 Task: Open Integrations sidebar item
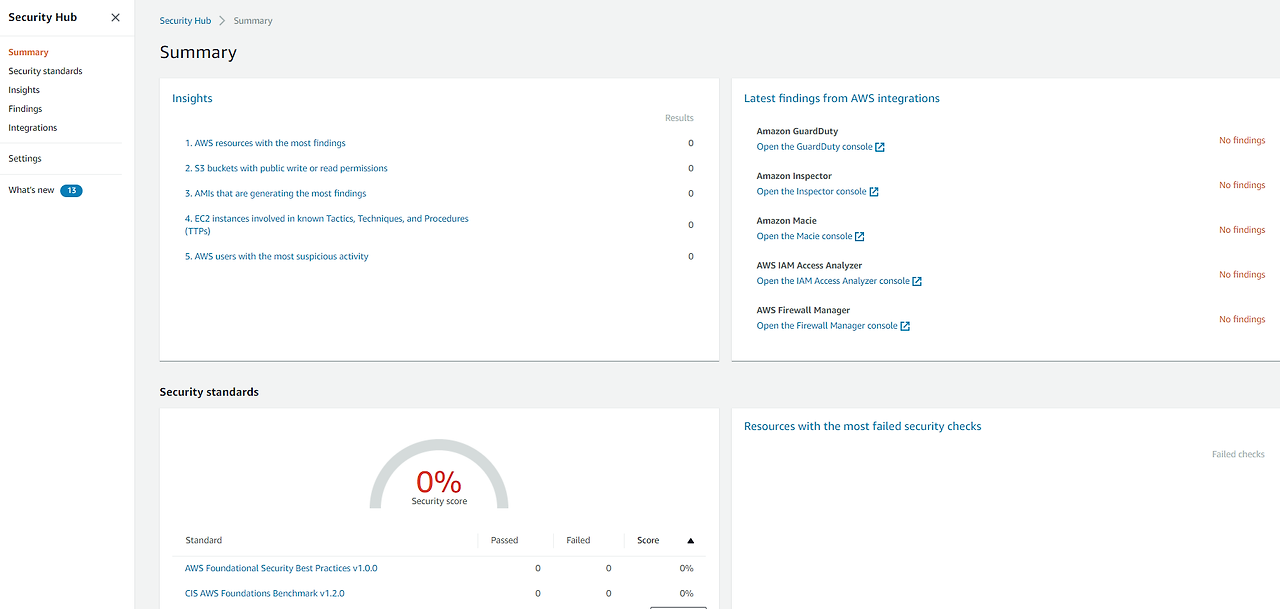(33, 128)
